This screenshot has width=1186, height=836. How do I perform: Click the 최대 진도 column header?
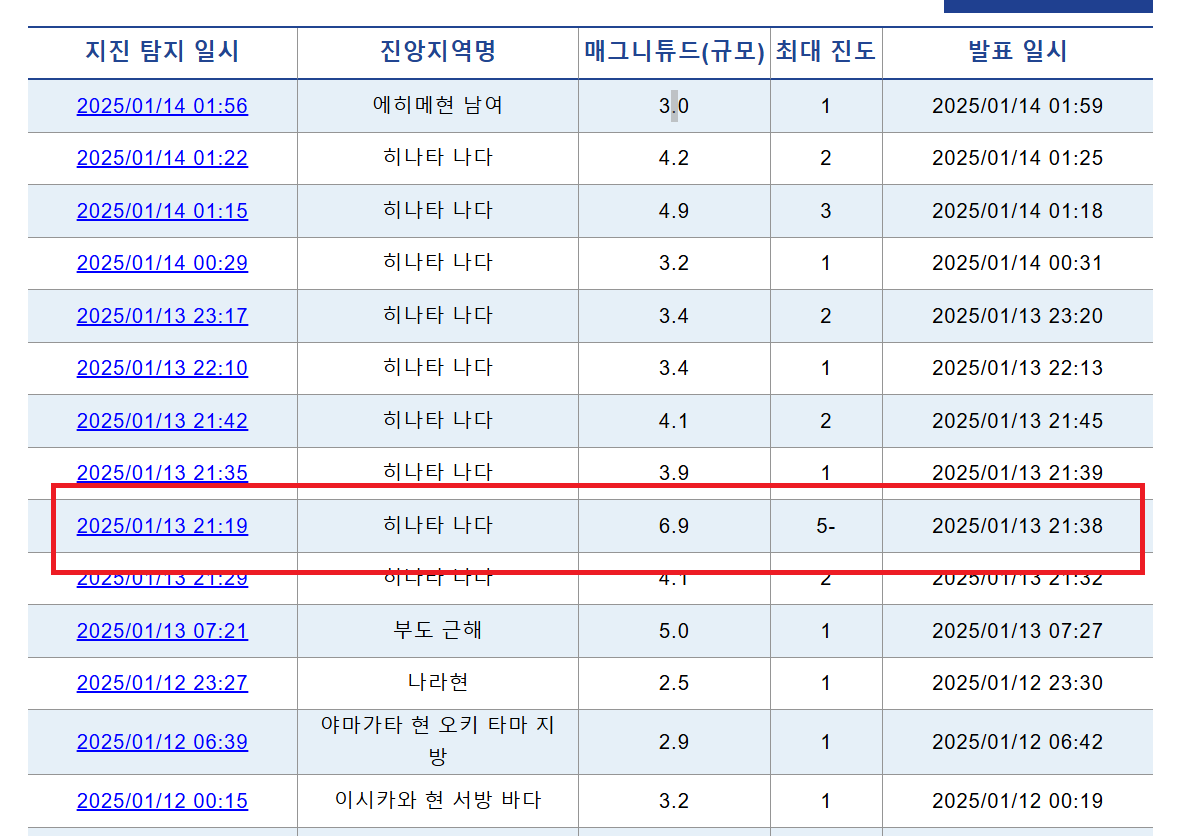(825, 51)
